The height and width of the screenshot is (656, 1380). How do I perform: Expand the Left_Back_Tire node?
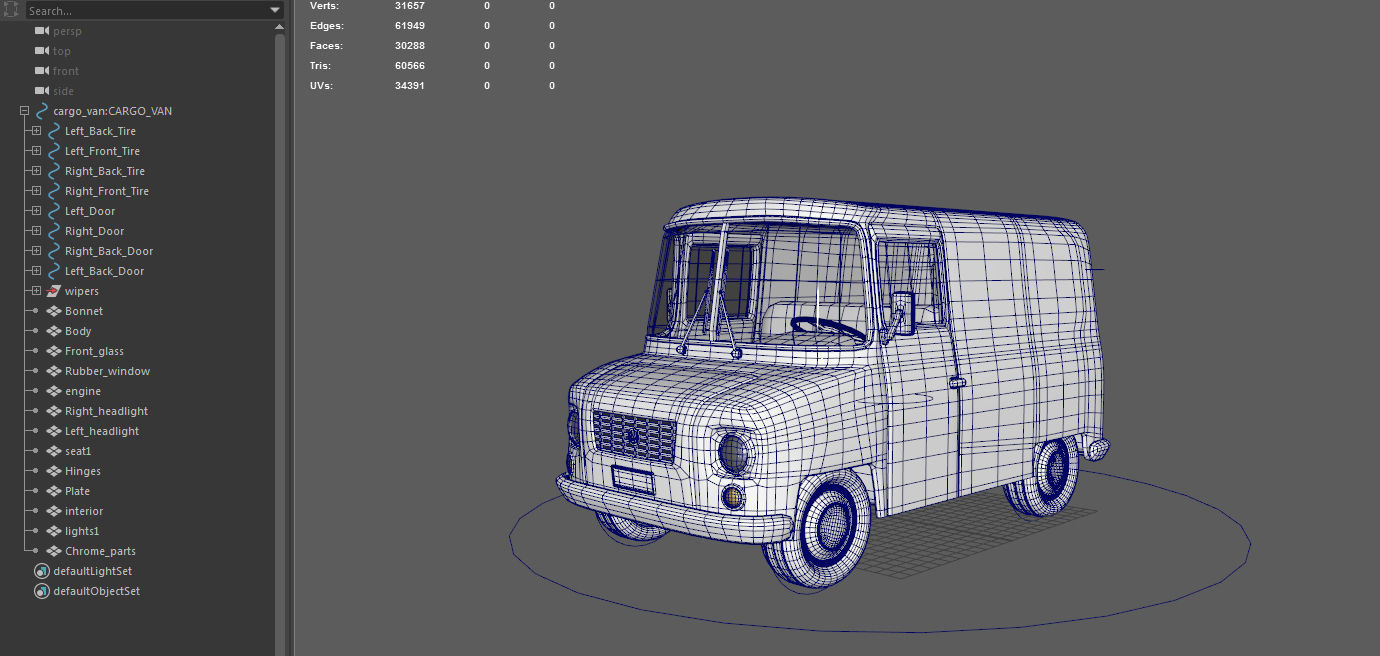[x=35, y=131]
